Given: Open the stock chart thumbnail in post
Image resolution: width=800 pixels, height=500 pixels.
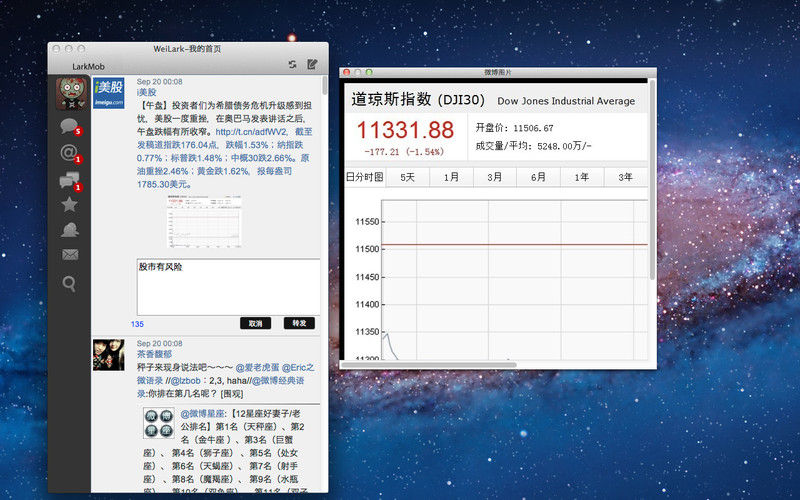Looking at the screenshot, I should 204,222.
